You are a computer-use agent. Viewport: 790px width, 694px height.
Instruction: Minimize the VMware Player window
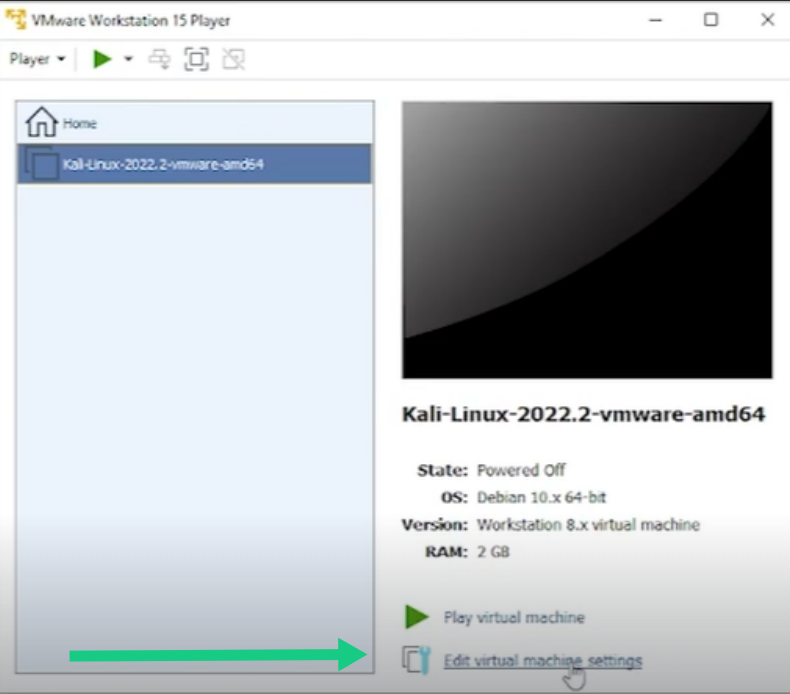(655, 20)
